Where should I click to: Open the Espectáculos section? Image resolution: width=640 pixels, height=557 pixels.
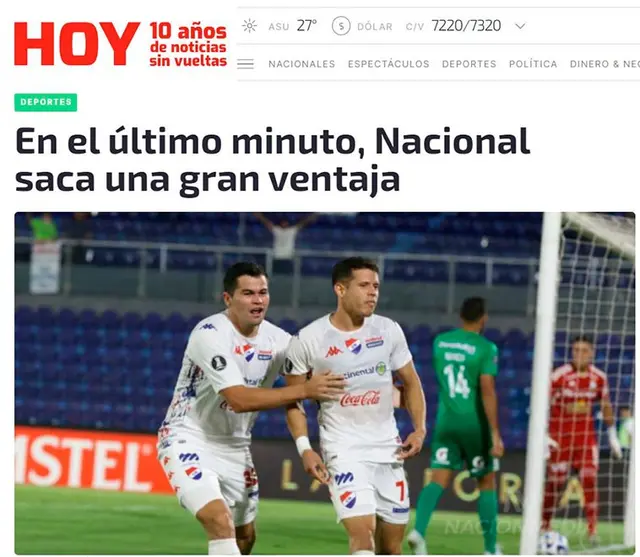click(389, 64)
